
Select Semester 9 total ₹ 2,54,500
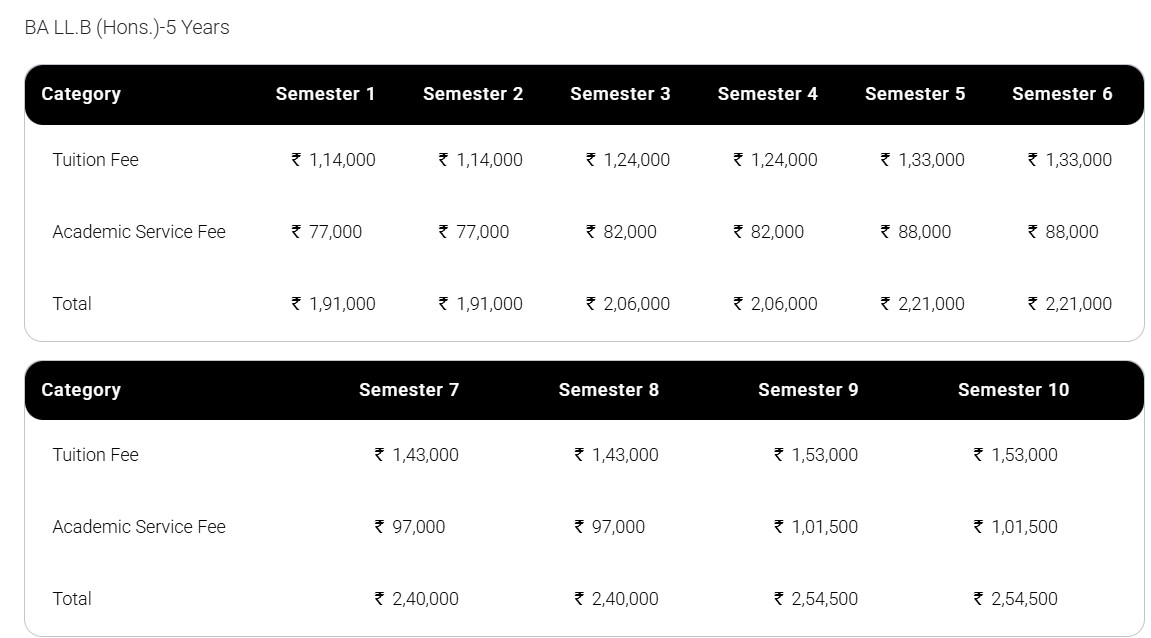pos(816,599)
